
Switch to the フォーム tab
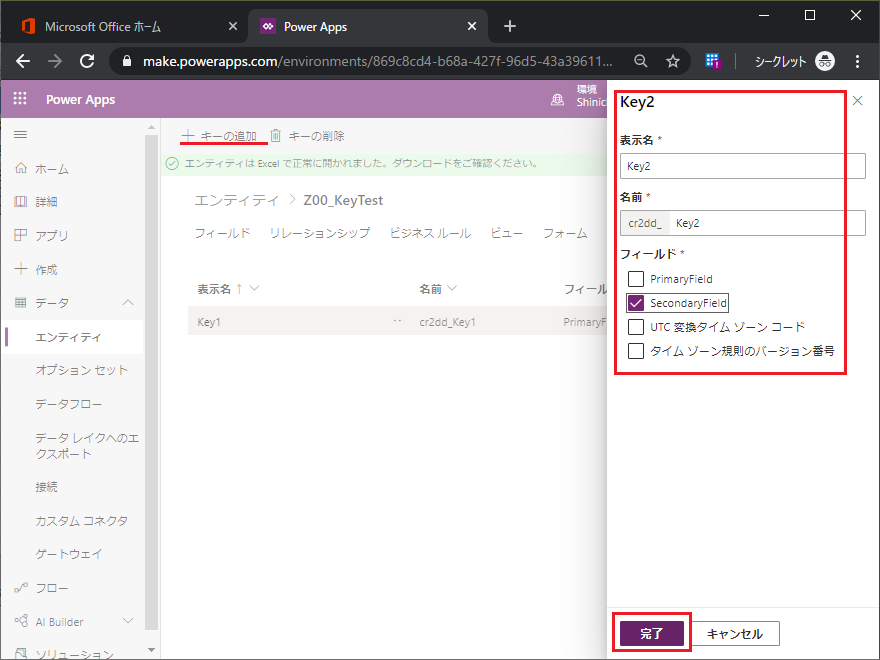click(565, 233)
